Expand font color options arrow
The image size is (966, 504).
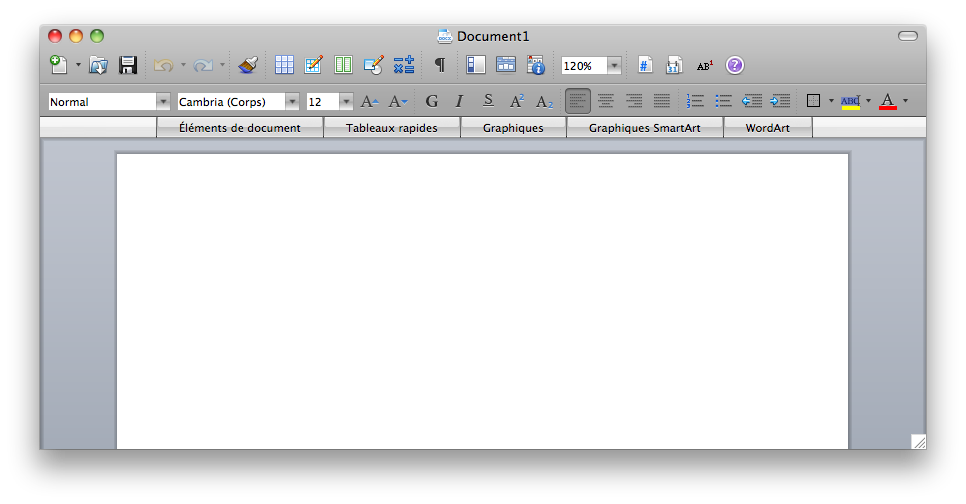click(905, 100)
